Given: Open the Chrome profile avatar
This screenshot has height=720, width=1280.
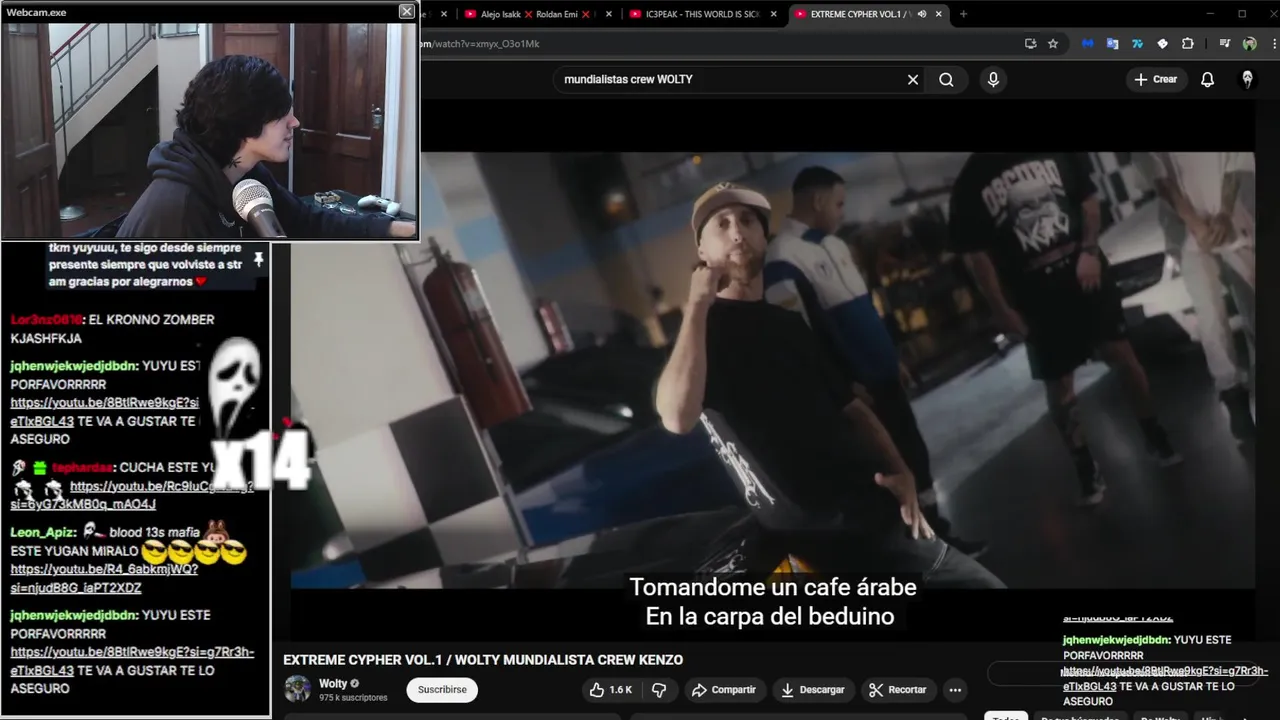Looking at the screenshot, I should coord(1249,43).
